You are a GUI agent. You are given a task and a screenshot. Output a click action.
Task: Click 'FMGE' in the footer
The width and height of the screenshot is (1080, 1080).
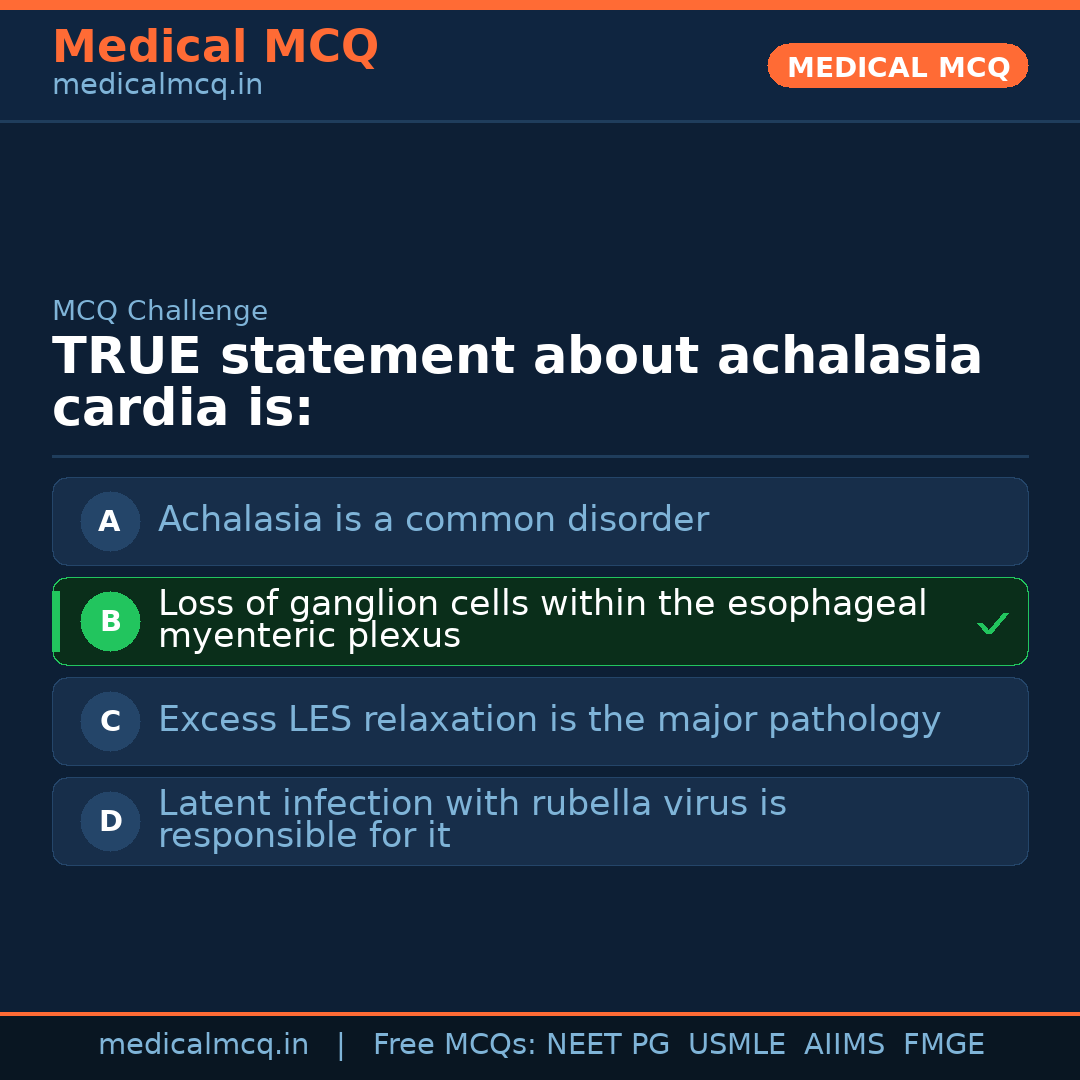[x=943, y=1045]
